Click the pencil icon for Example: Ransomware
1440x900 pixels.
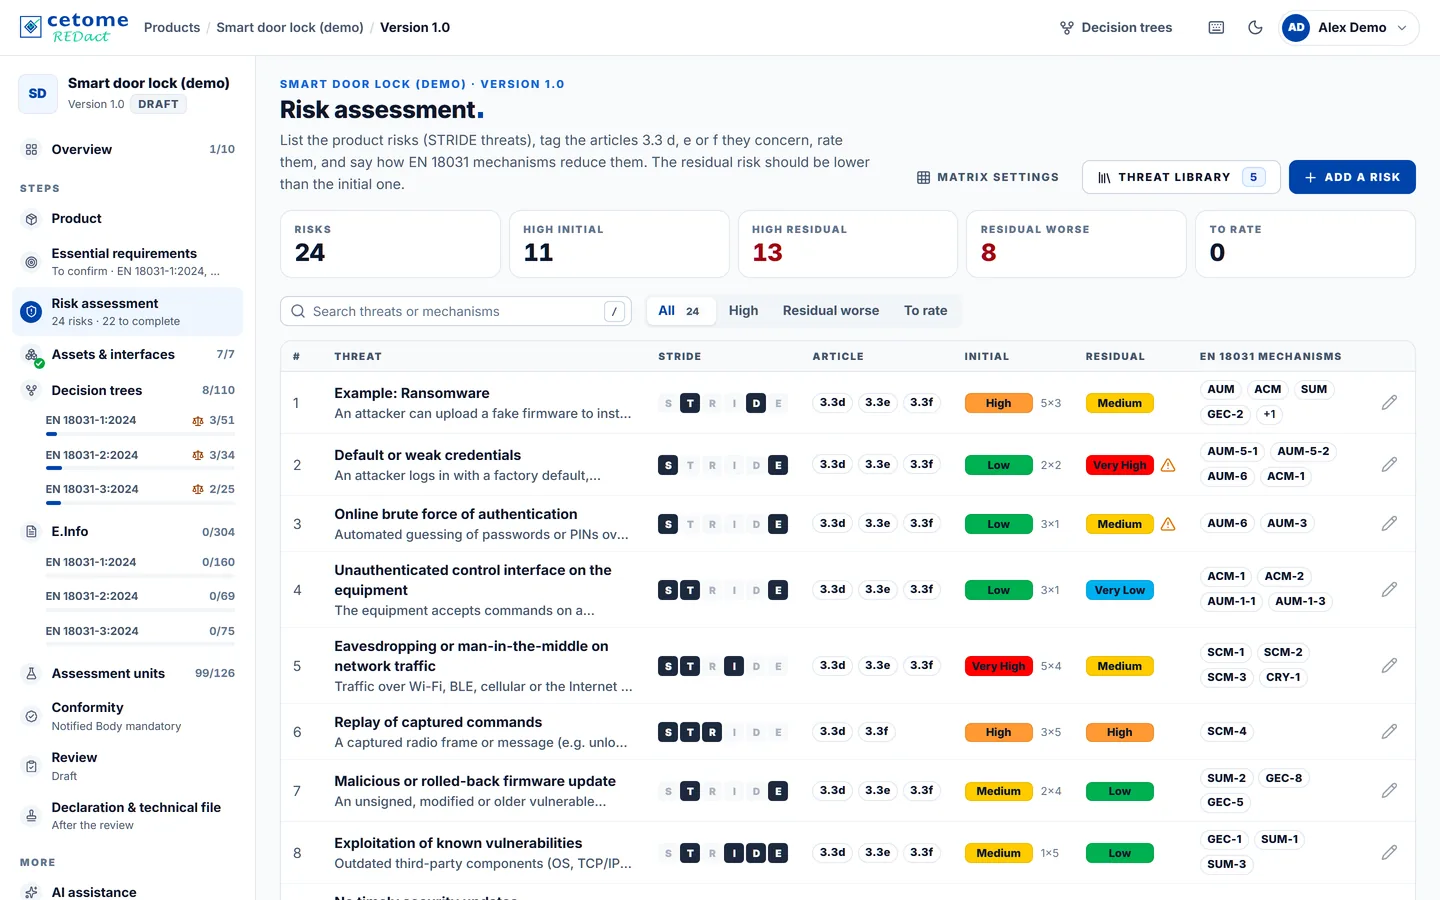[1389, 403]
